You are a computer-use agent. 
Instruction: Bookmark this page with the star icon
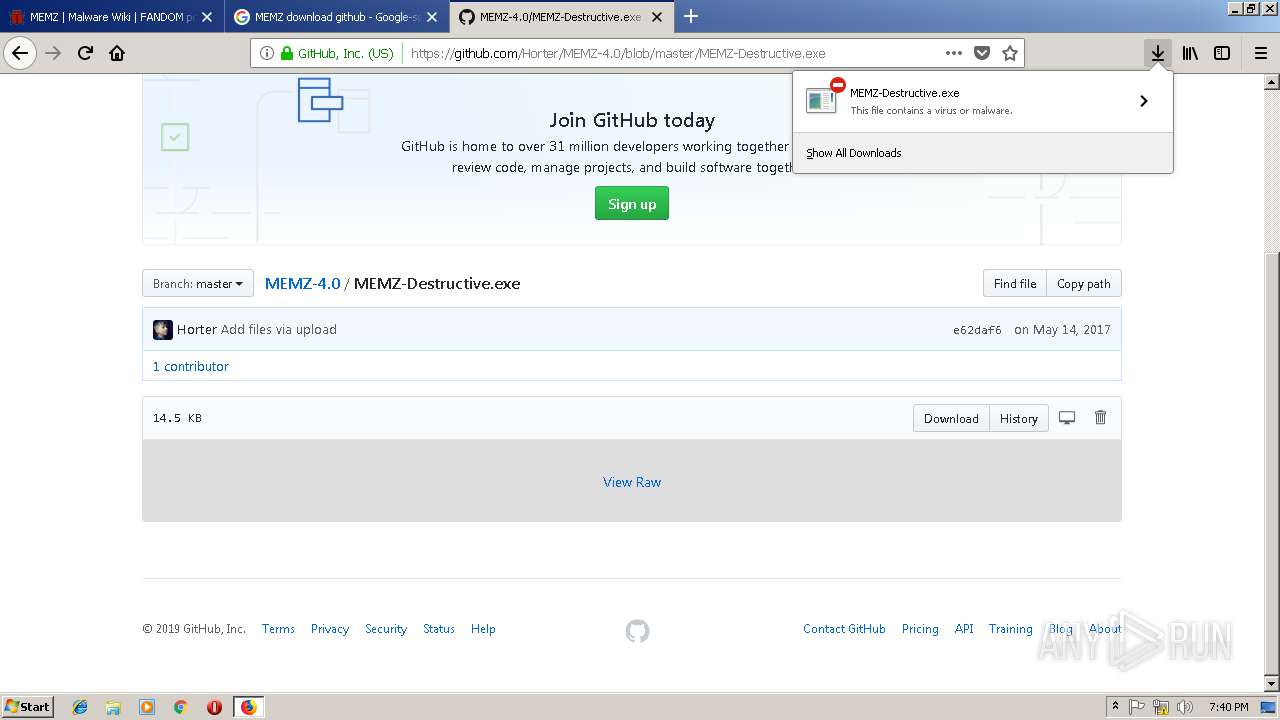tap(1010, 54)
